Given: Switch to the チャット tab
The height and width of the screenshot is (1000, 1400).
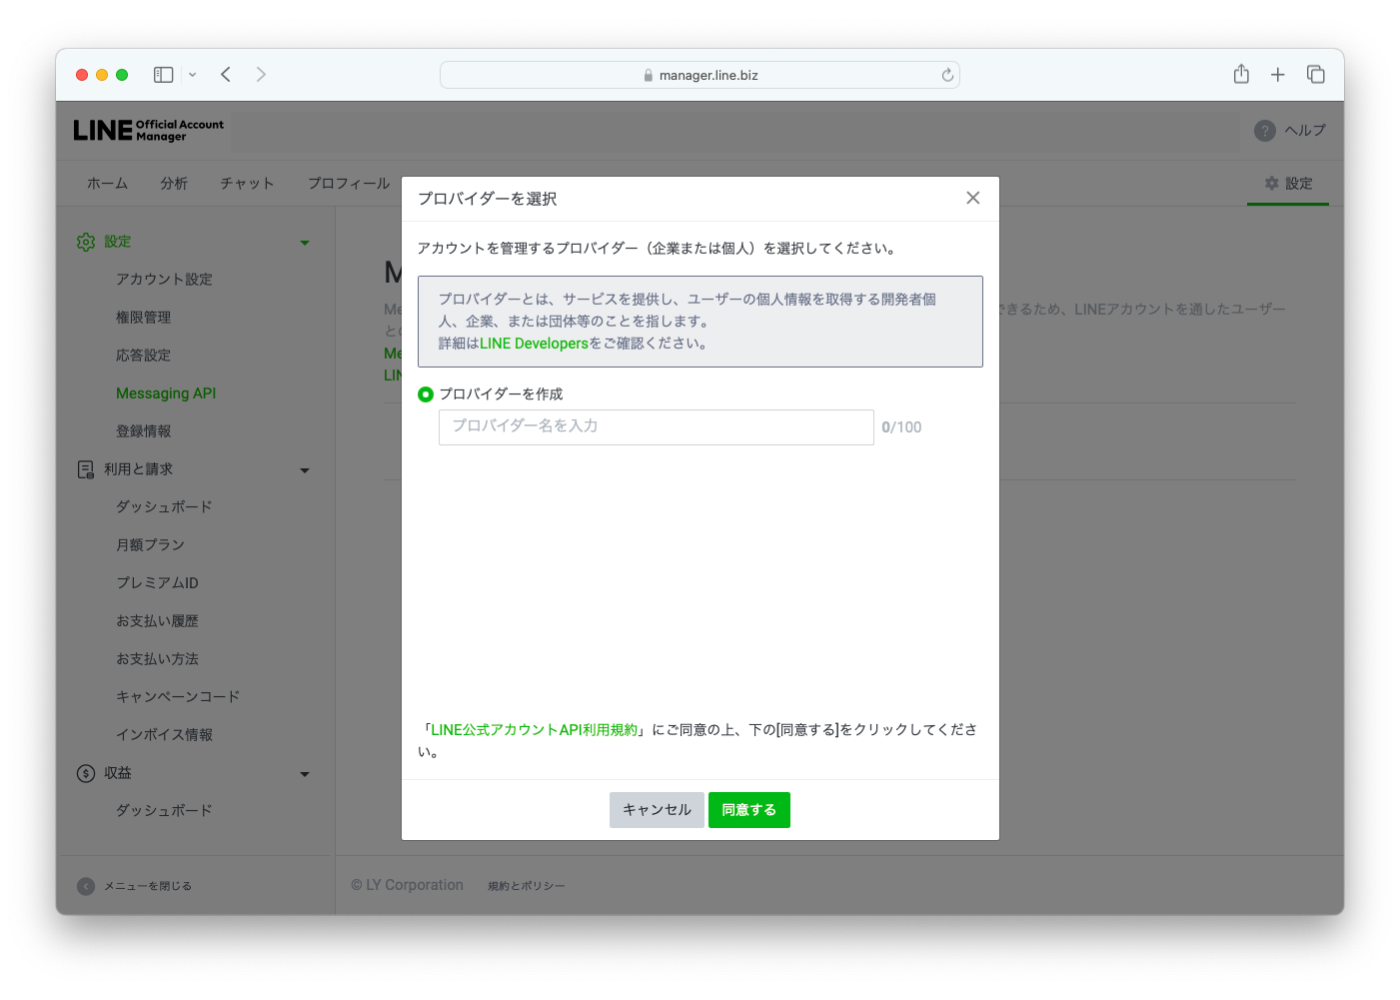Looking at the screenshot, I should (247, 183).
